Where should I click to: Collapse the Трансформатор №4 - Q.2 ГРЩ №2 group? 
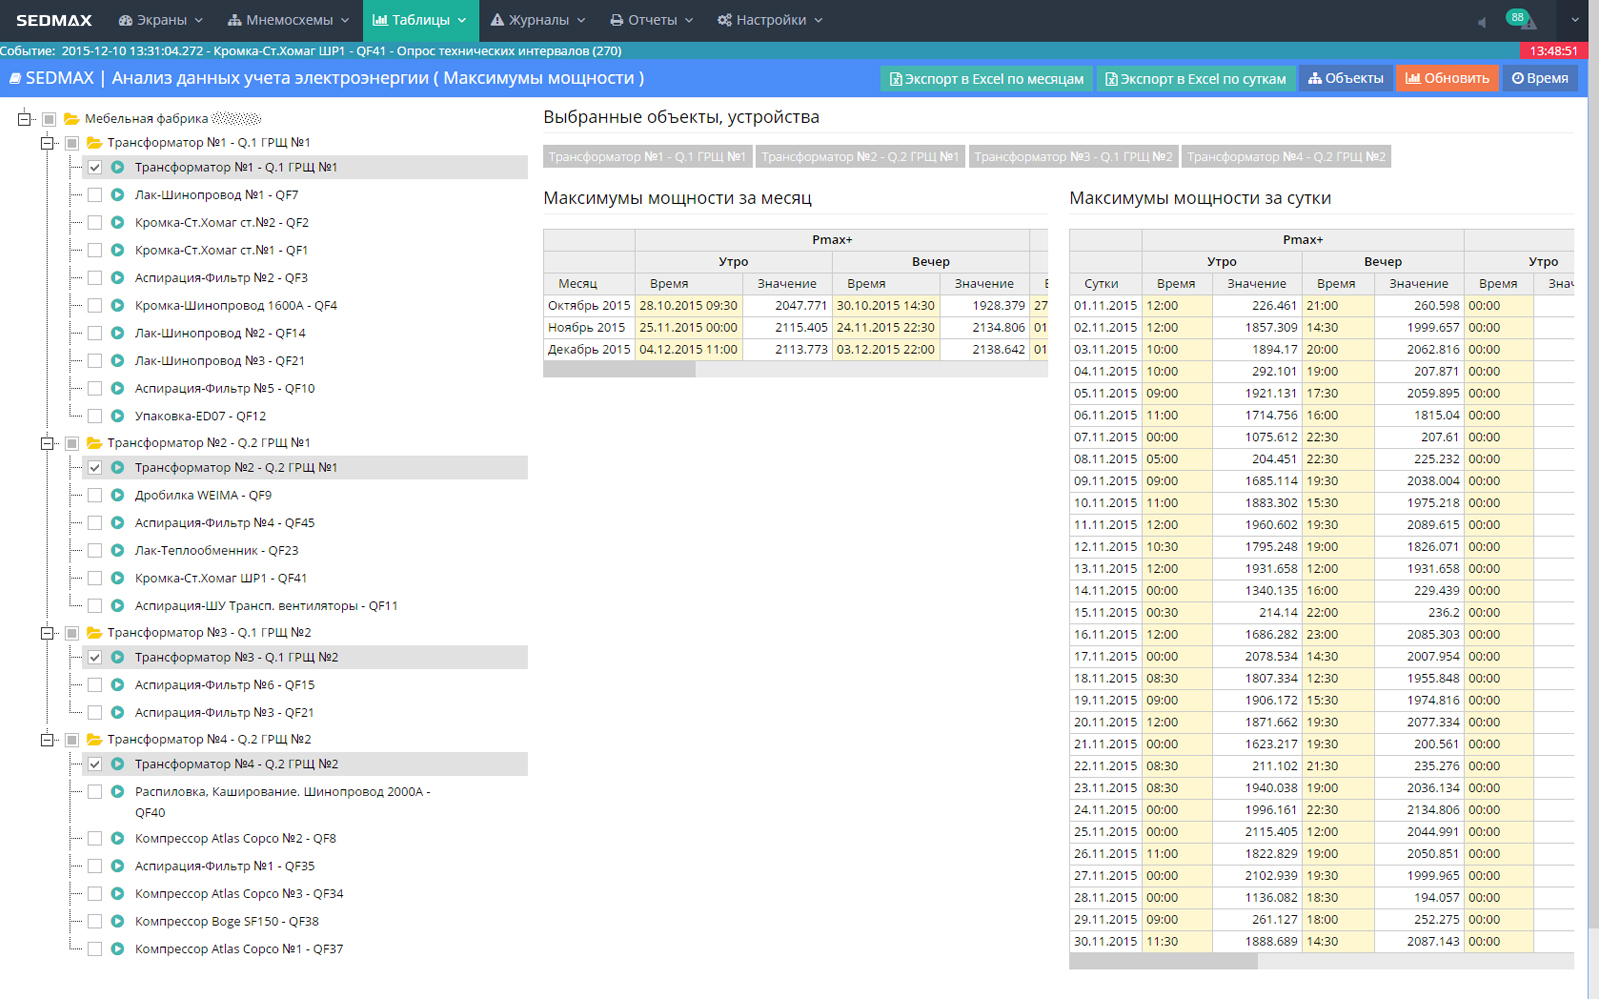click(47, 740)
